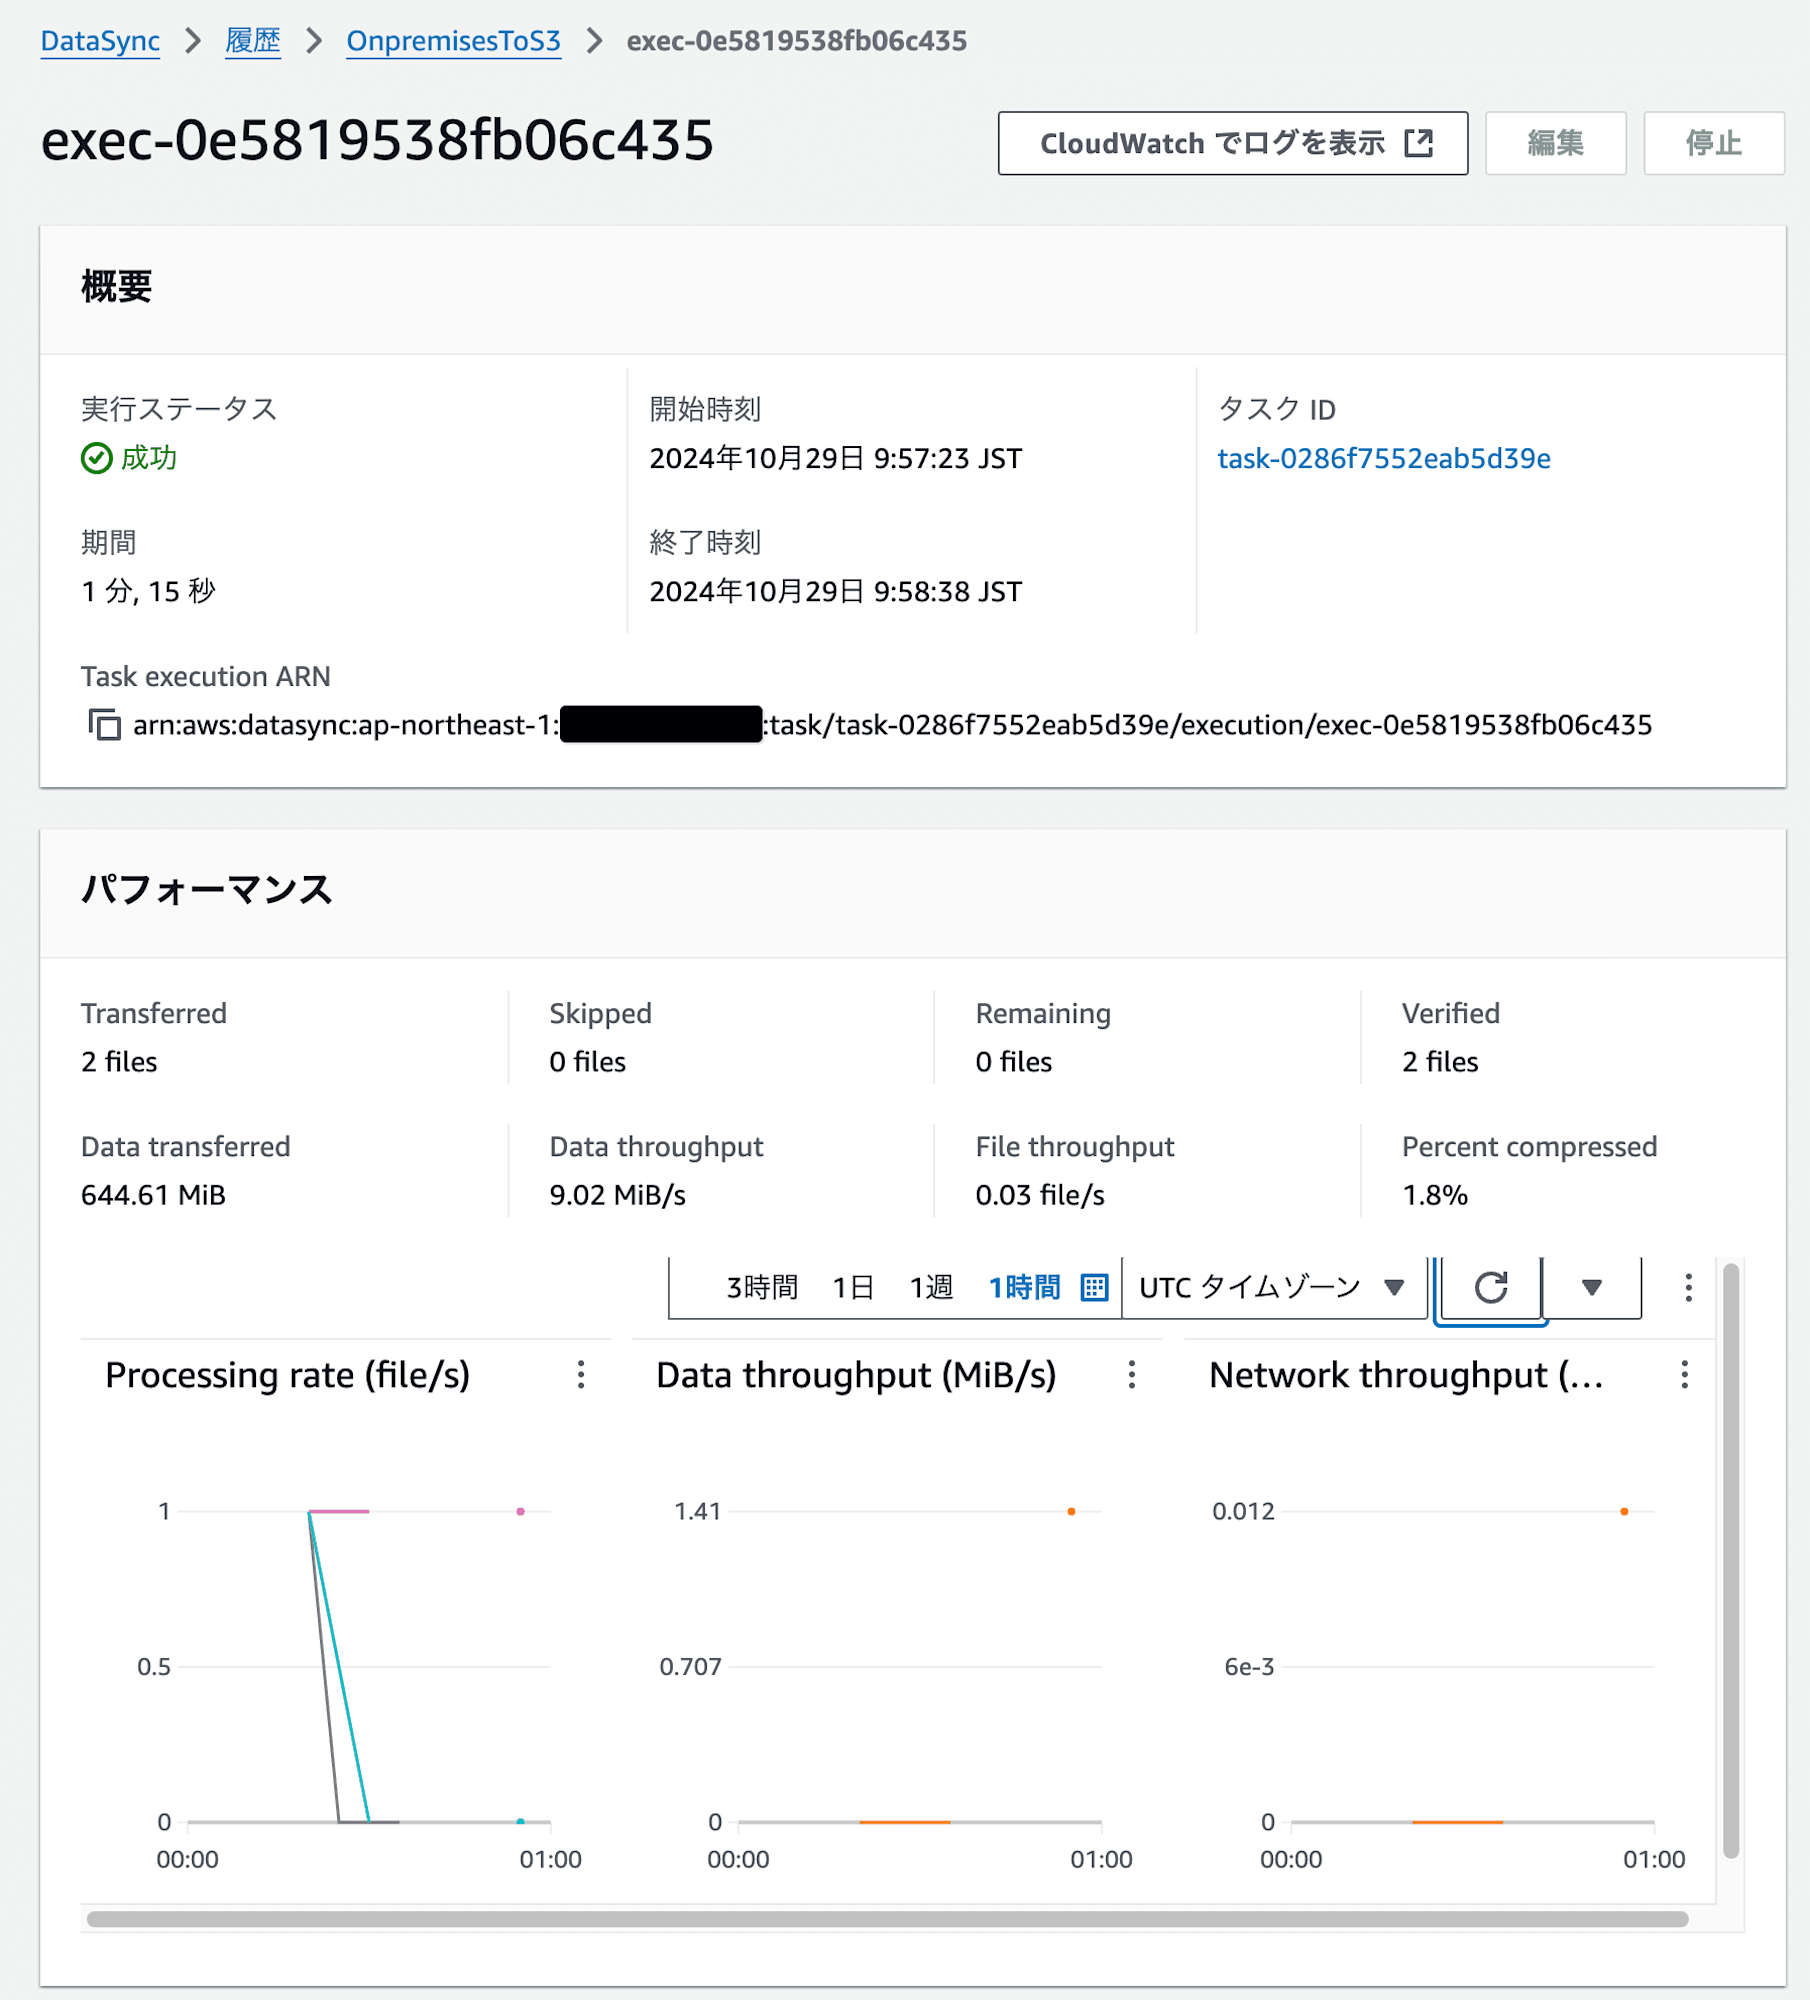Click the Processing rate graph title
Viewport: 1810px width, 2000px height.
(x=288, y=1375)
